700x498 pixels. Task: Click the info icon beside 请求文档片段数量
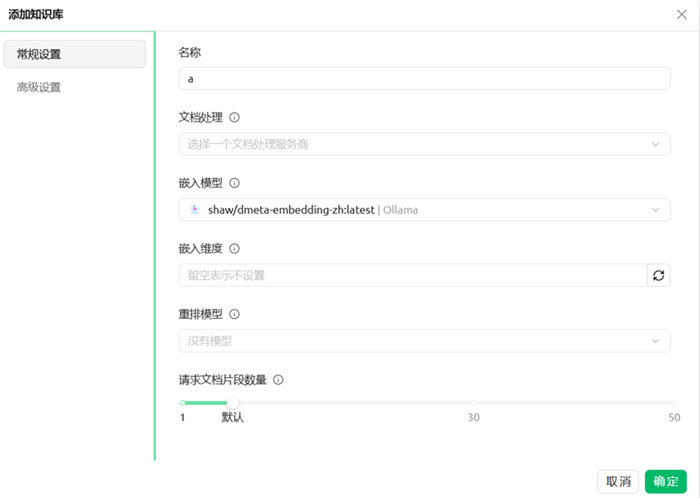[278, 380]
